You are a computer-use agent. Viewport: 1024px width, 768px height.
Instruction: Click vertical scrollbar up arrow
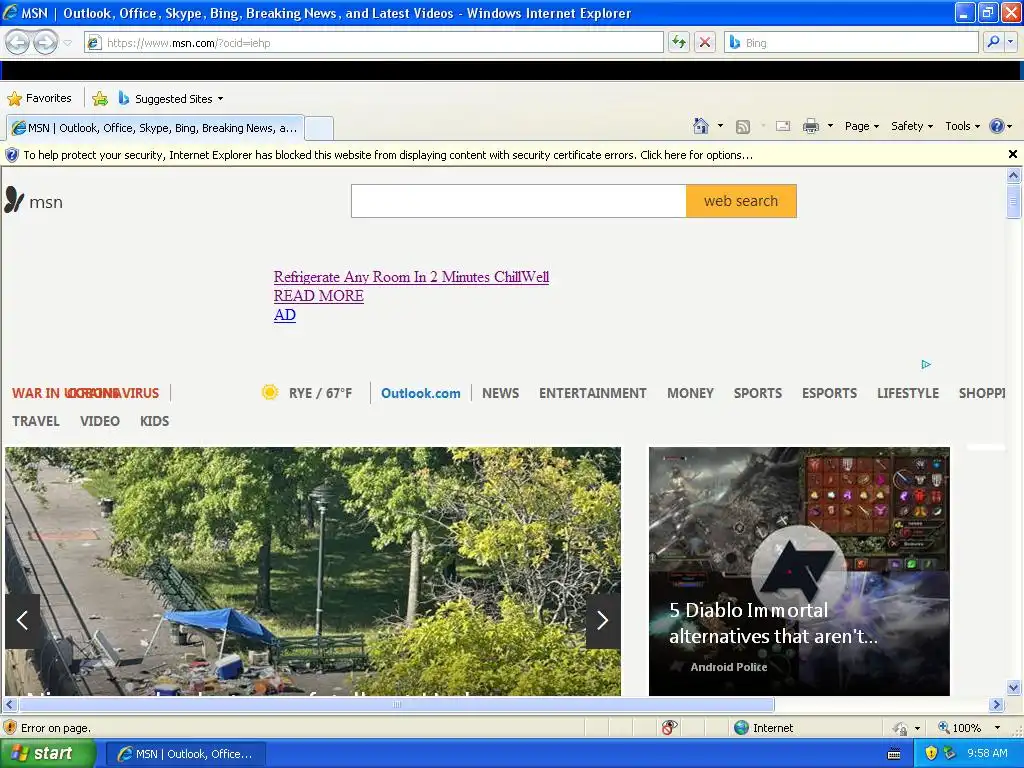pyautogui.click(x=1013, y=175)
